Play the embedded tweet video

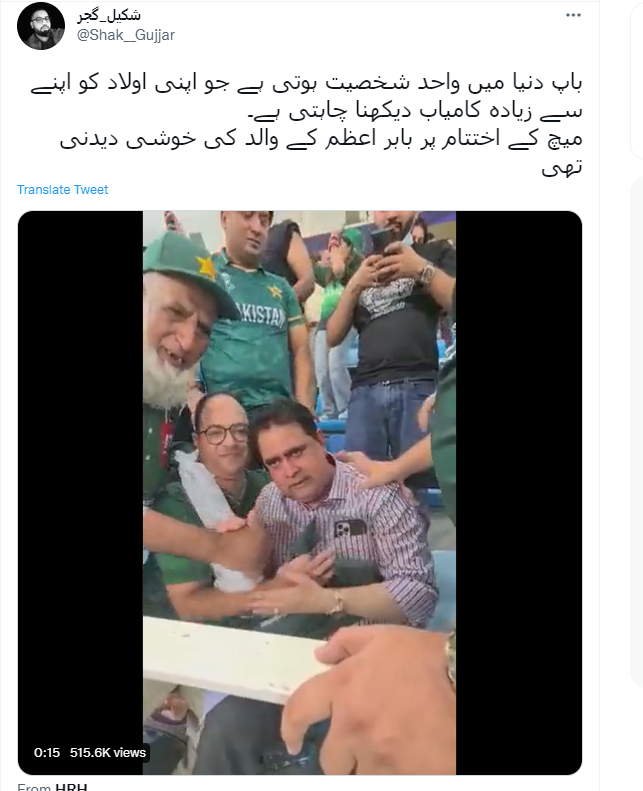(x=300, y=493)
